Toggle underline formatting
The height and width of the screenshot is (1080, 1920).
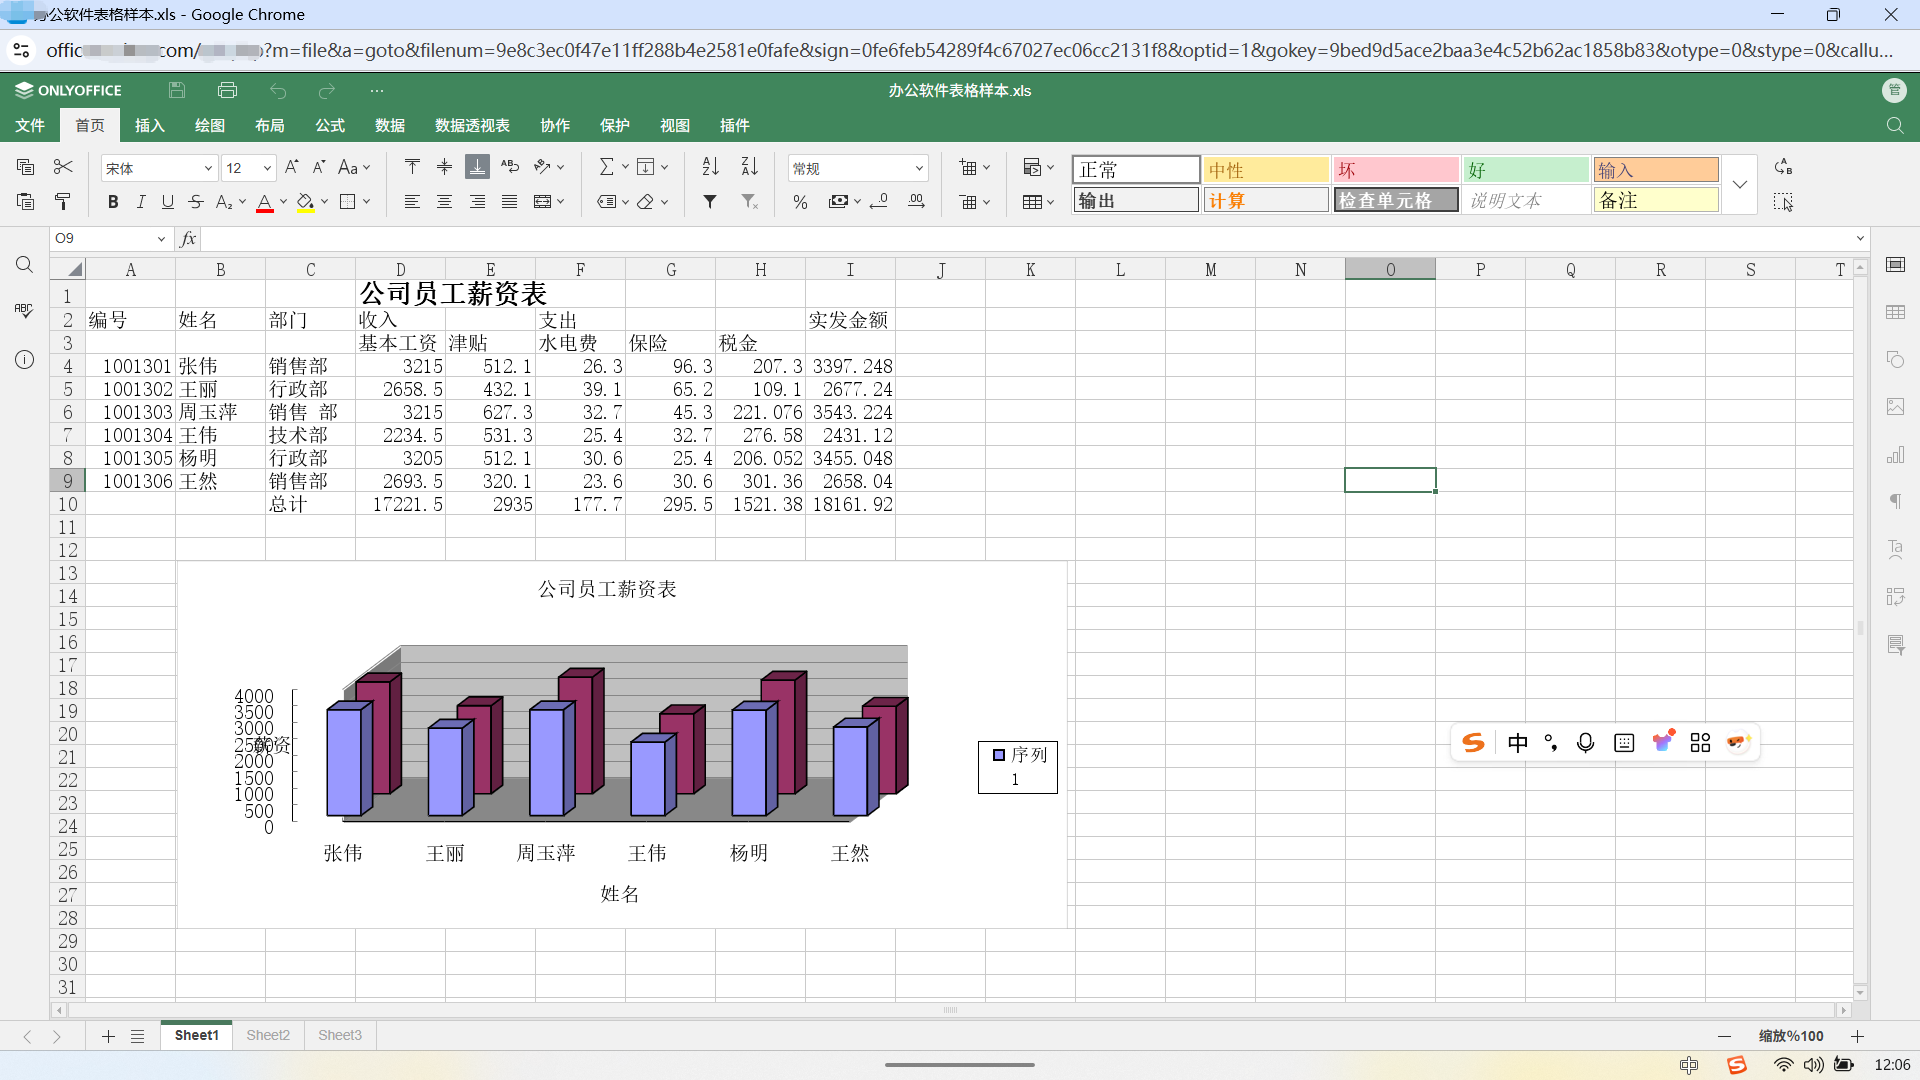tap(168, 202)
